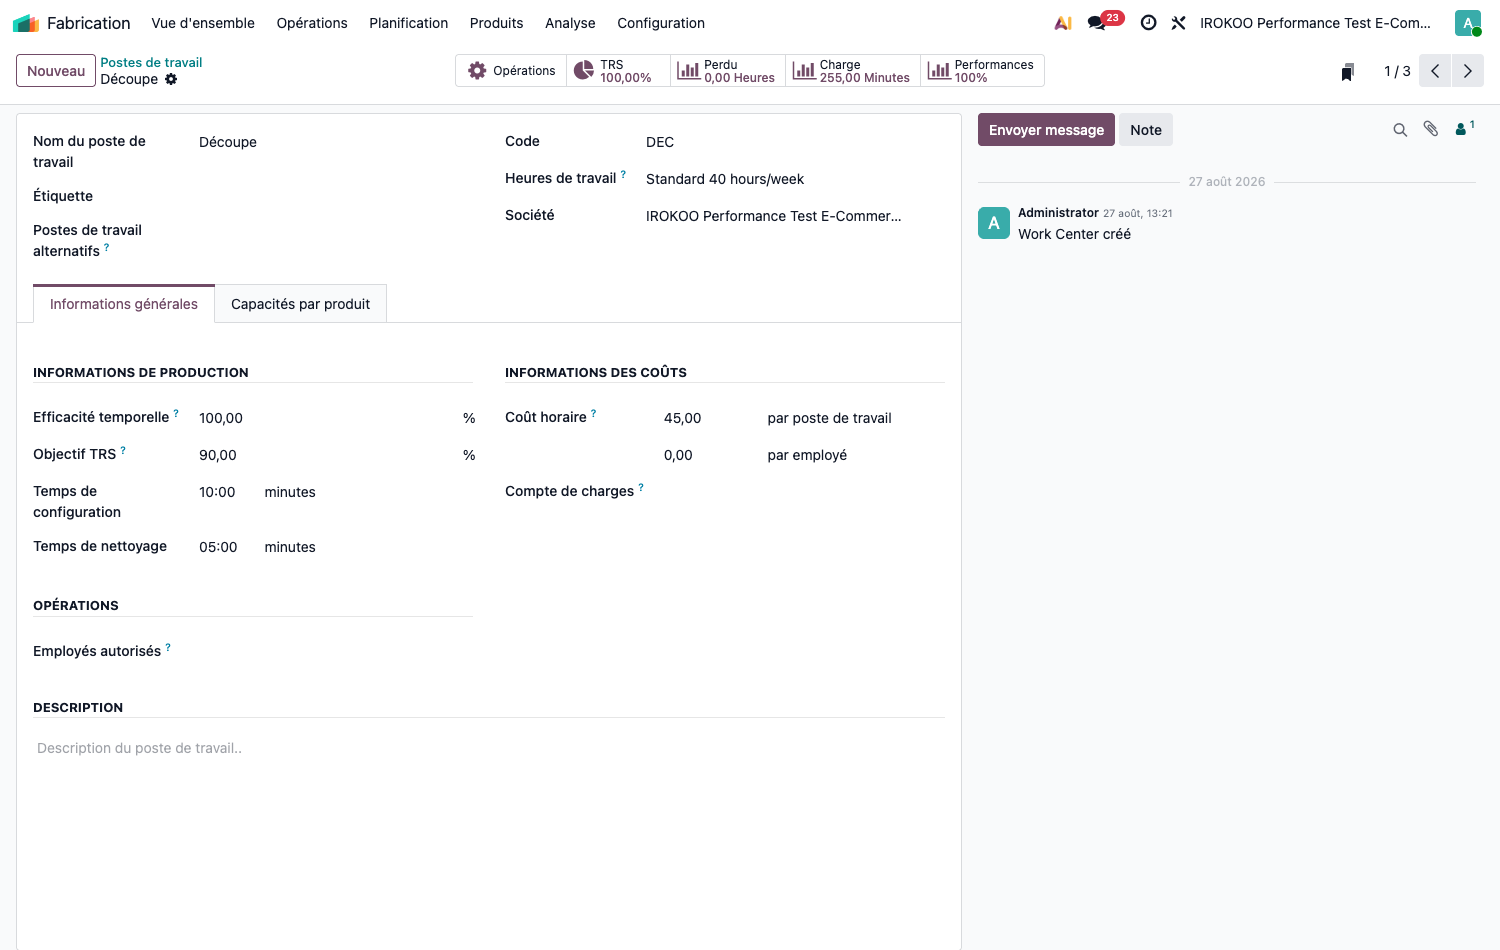This screenshot has height=950, width=1500.
Task: Open the Fabrication app home icon
Action: [x=26, y=23]
